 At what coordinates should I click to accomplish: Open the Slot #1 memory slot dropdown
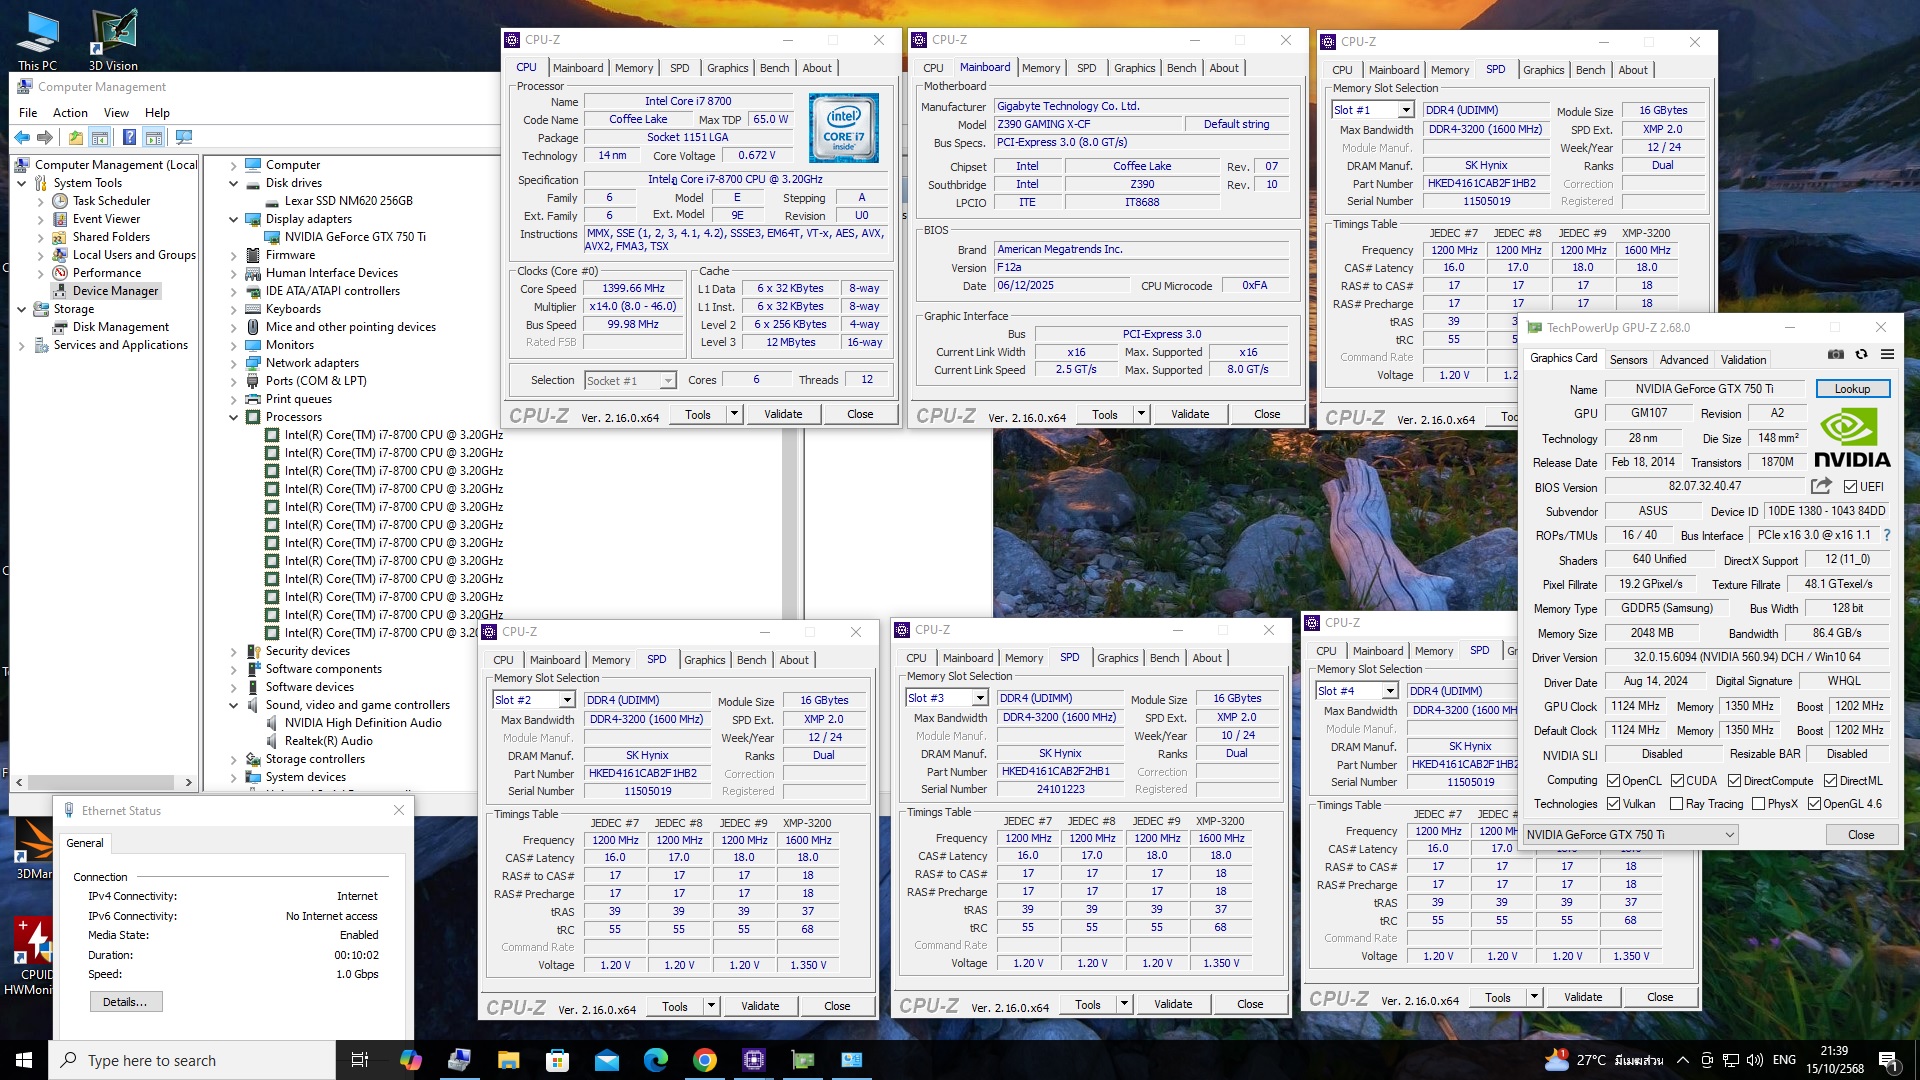(1406, 110)
